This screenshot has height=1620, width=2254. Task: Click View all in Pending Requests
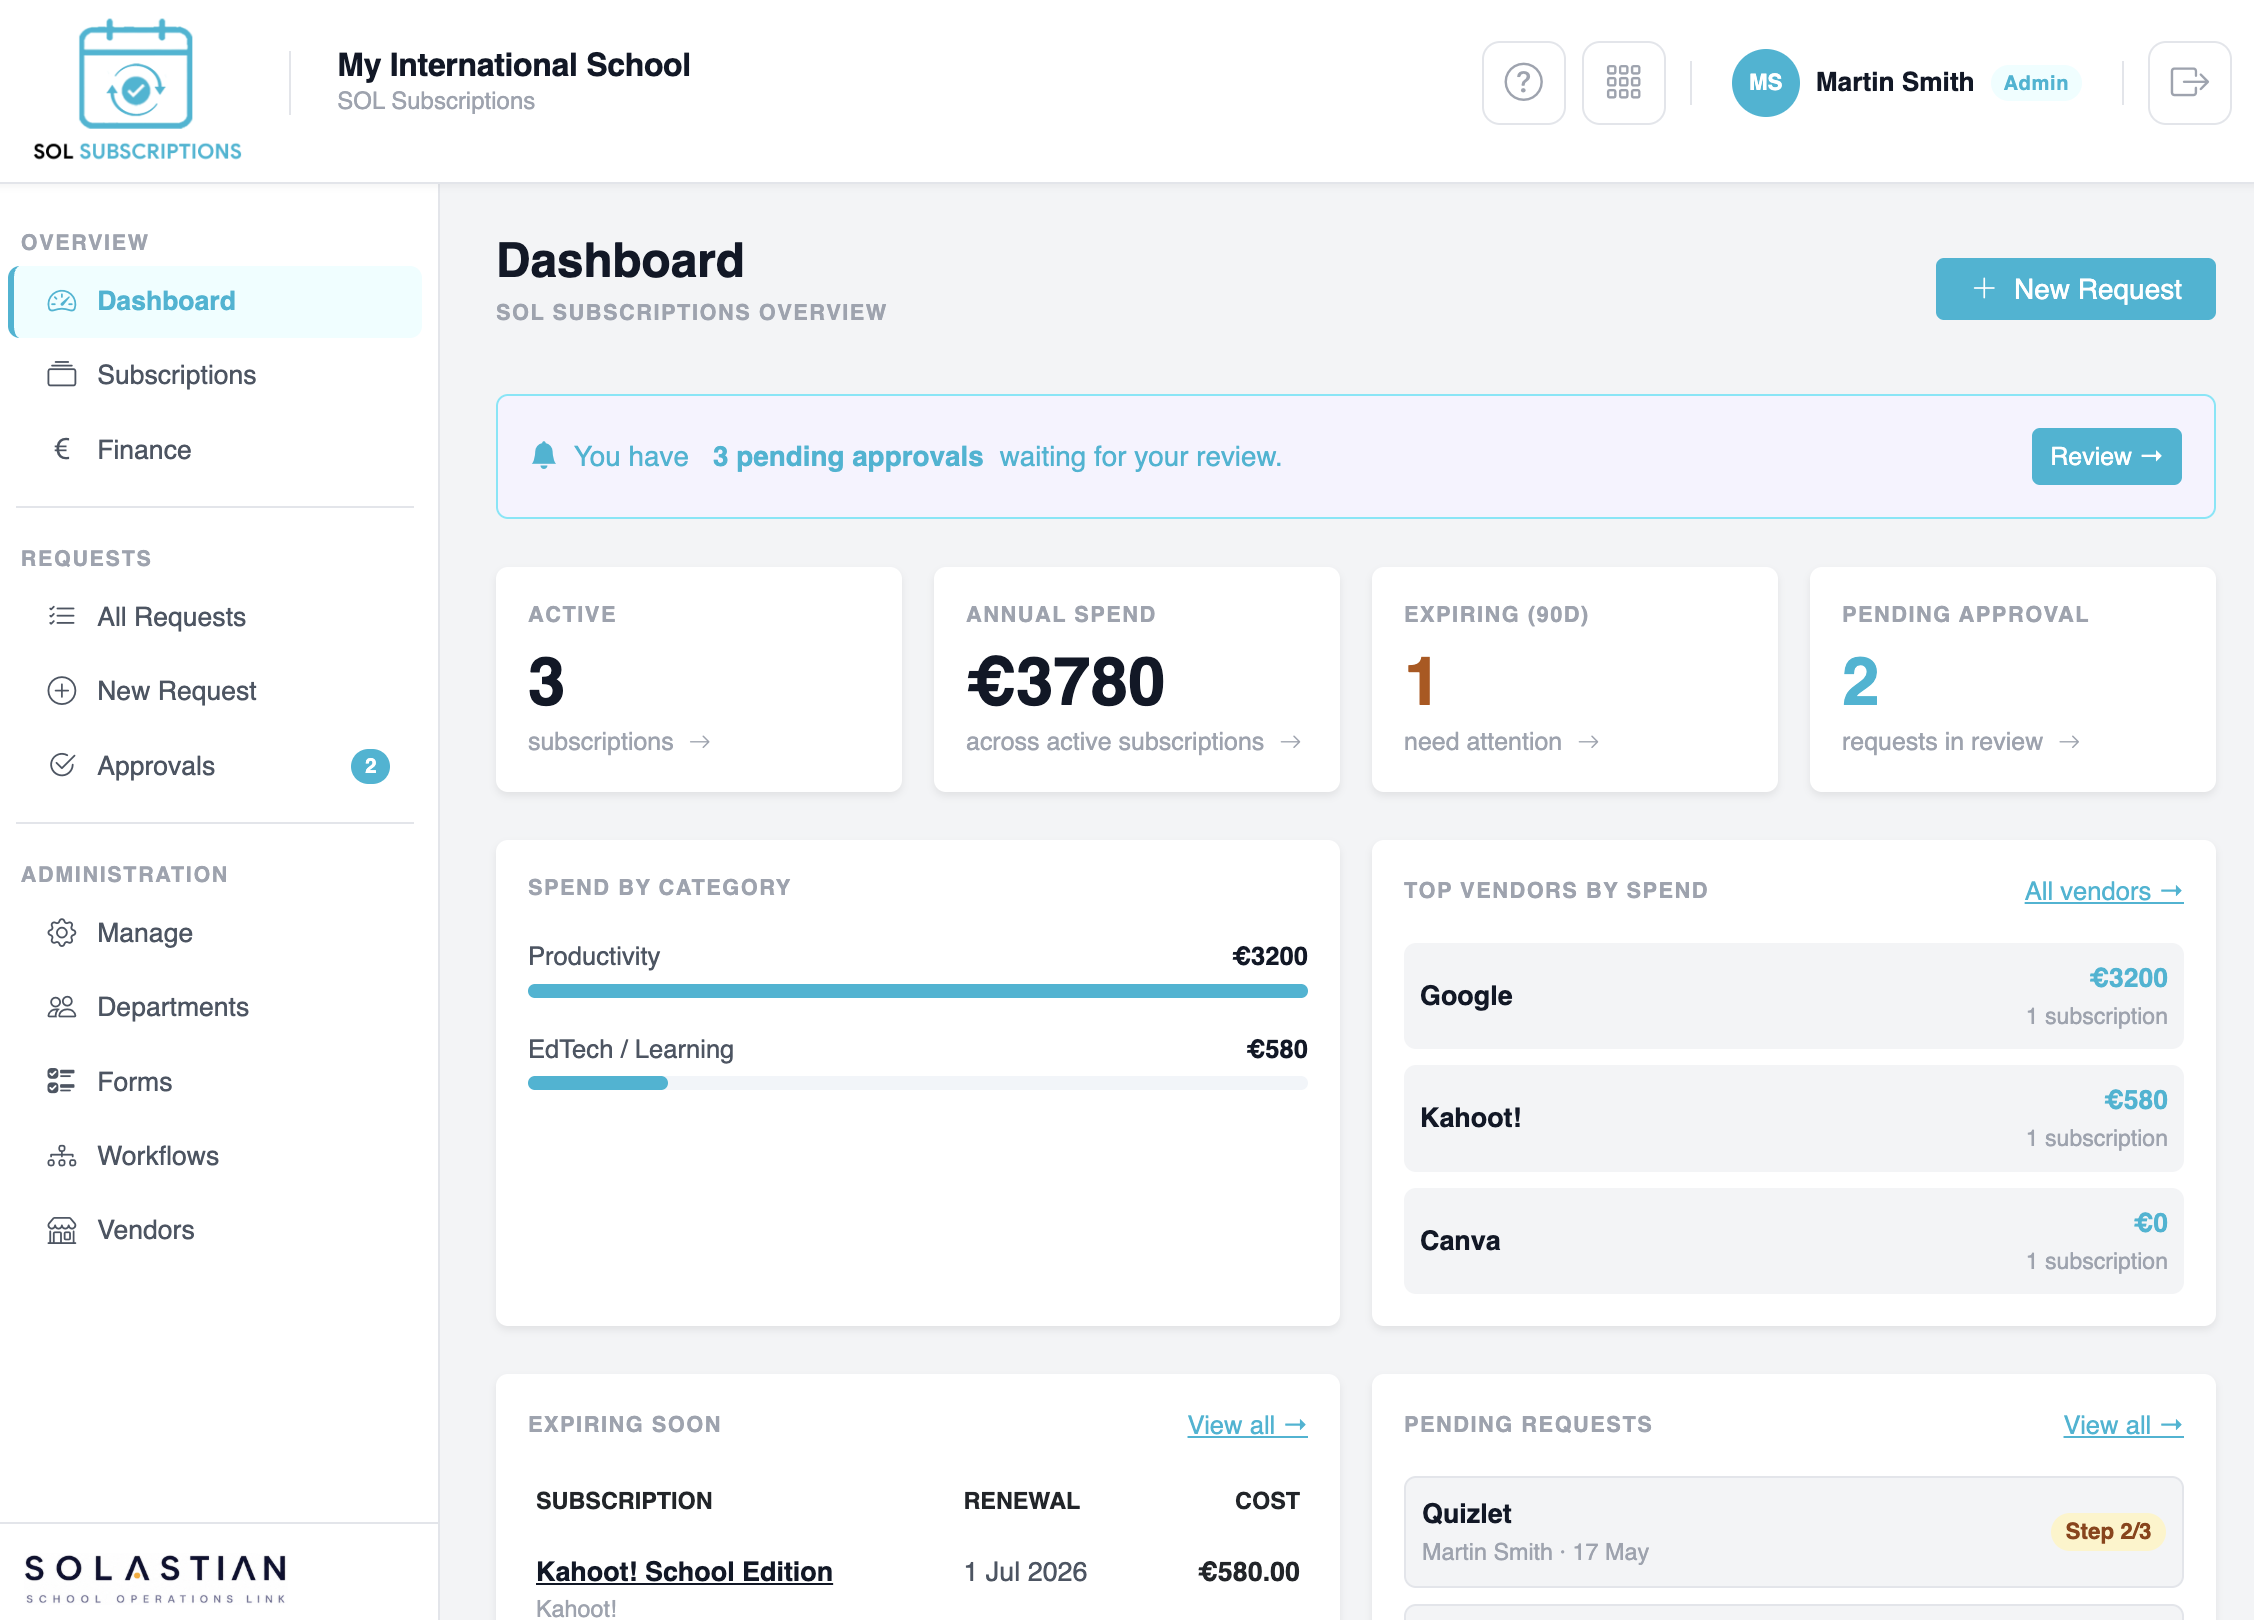(2123, 1425)
